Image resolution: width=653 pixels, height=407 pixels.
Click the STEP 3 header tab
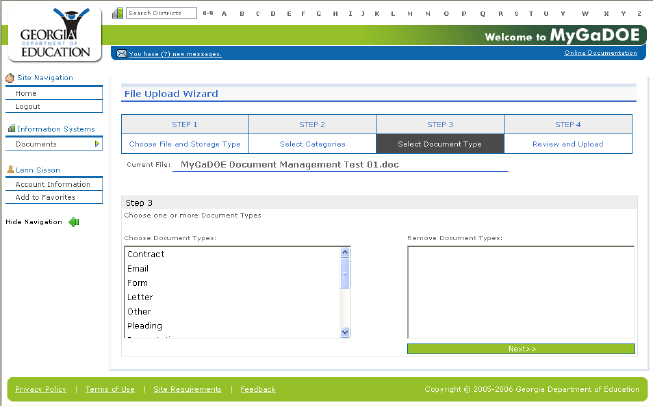[x=440, y=124]
